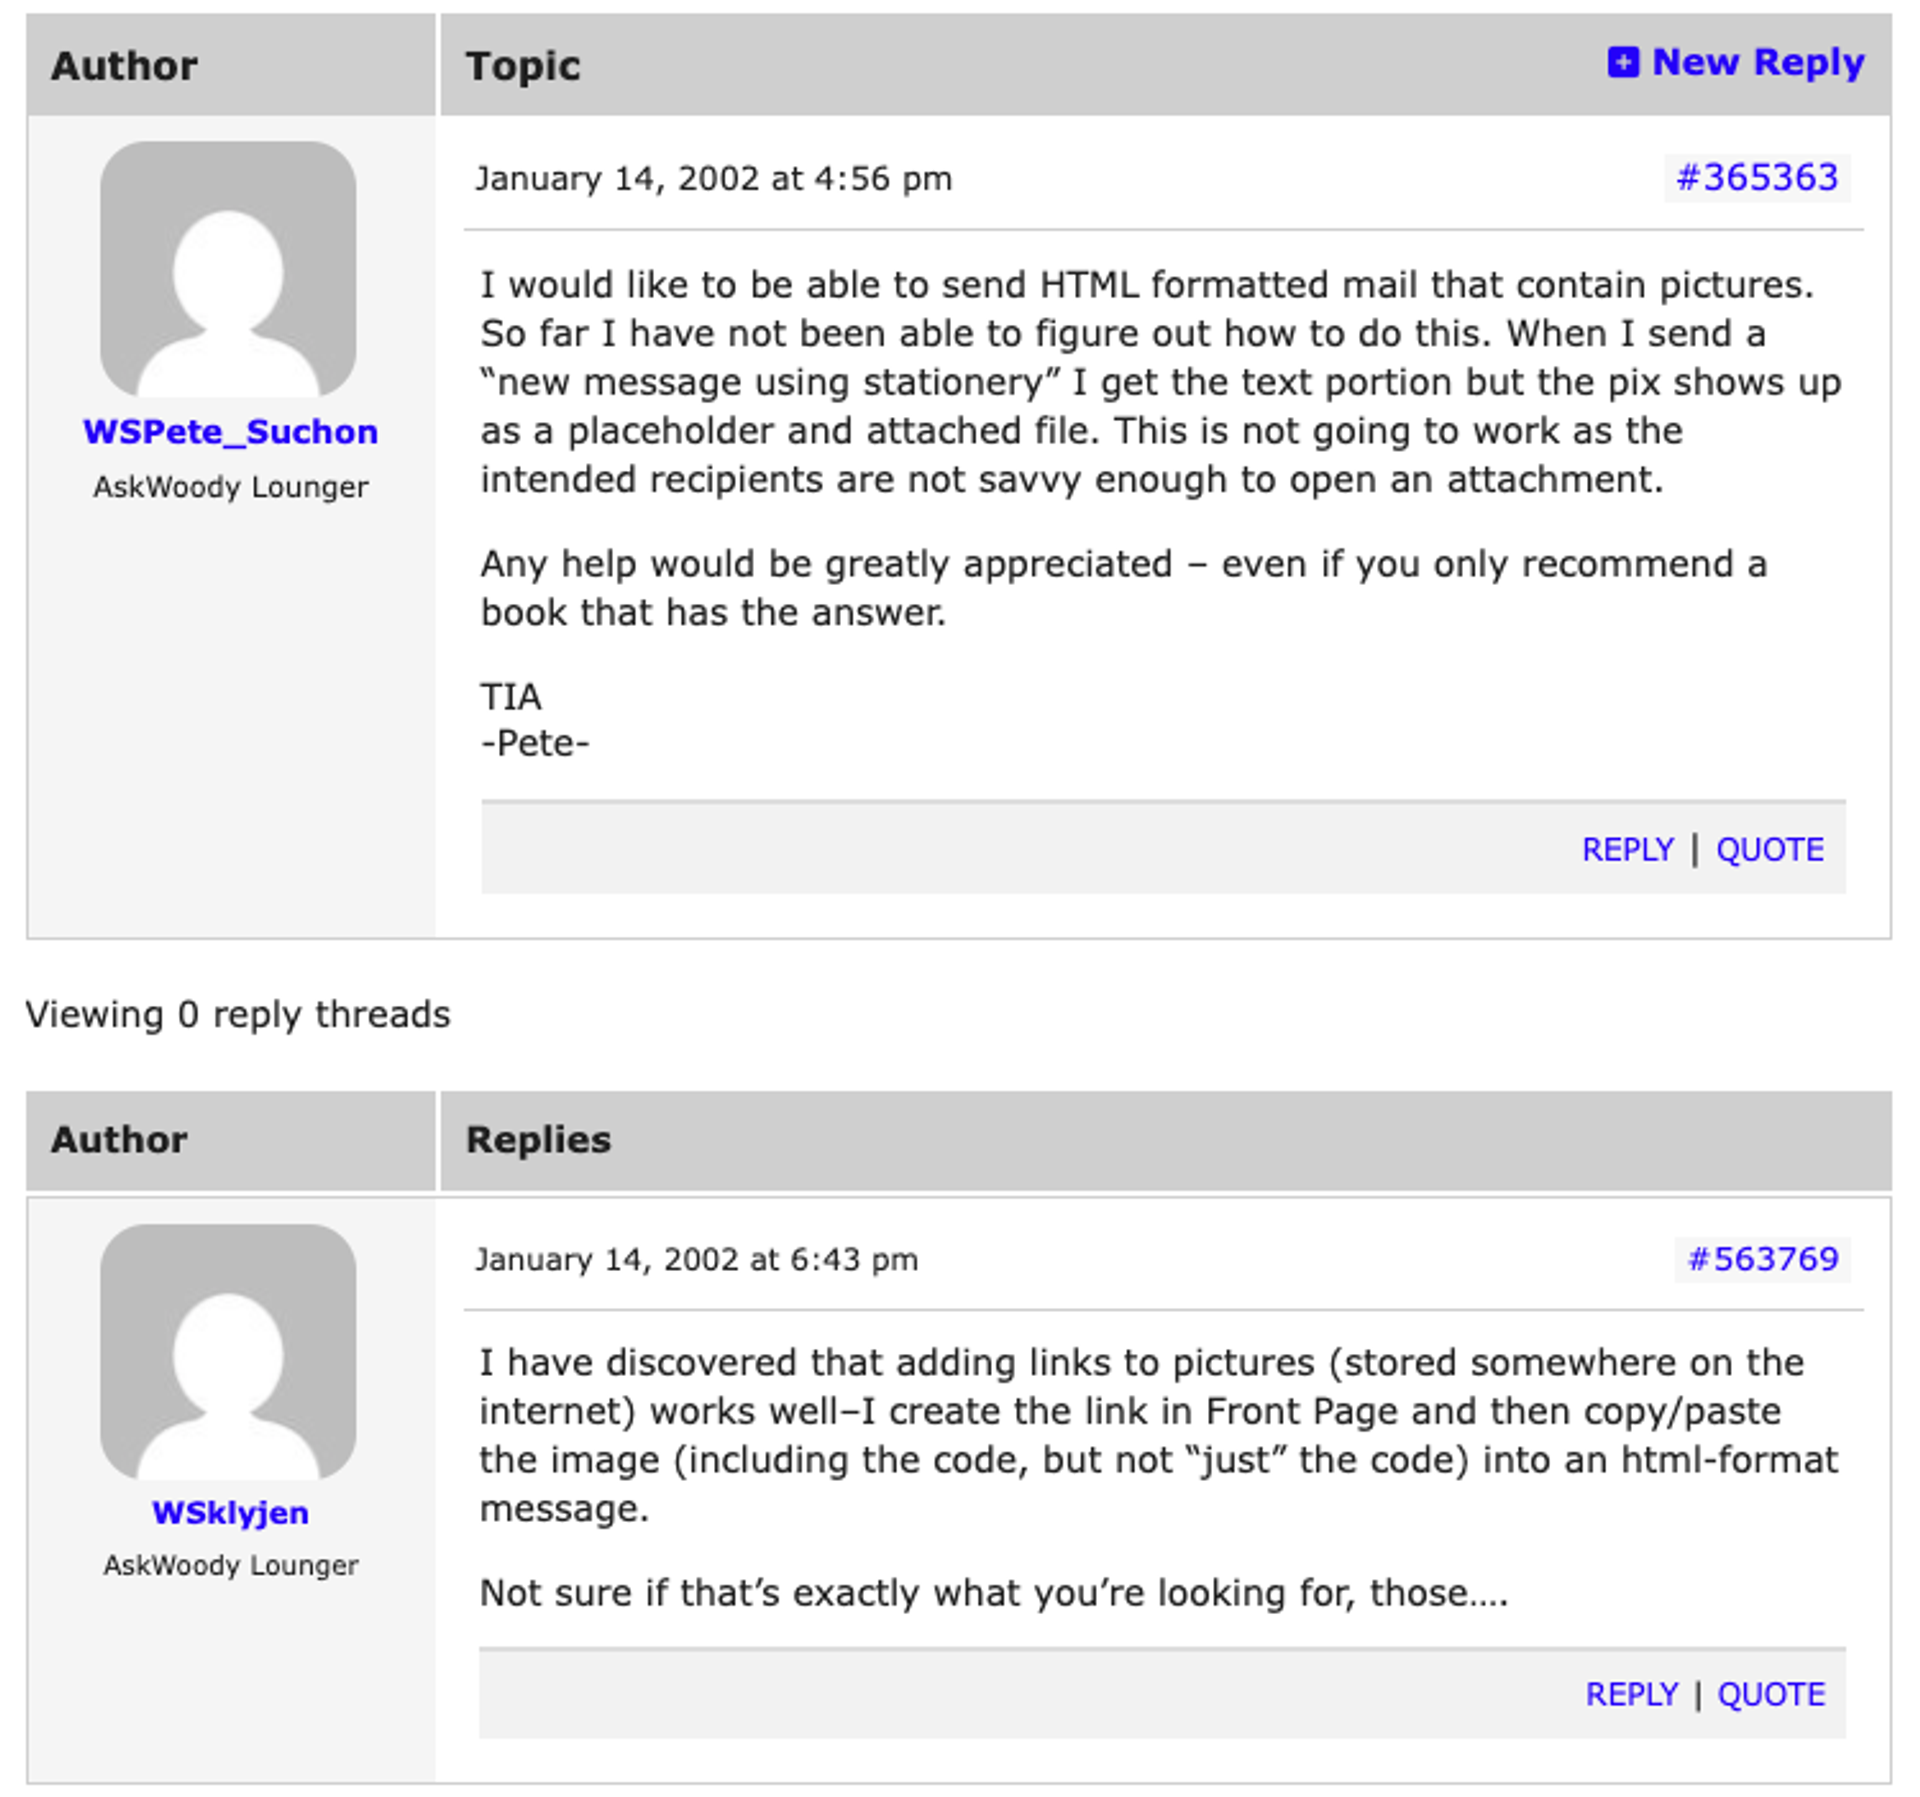Screen dimensions: 1920x1797
Task: Click the 6:43 pm reply timestamp
Action: pyautogui.click(x=696, y=1260)
